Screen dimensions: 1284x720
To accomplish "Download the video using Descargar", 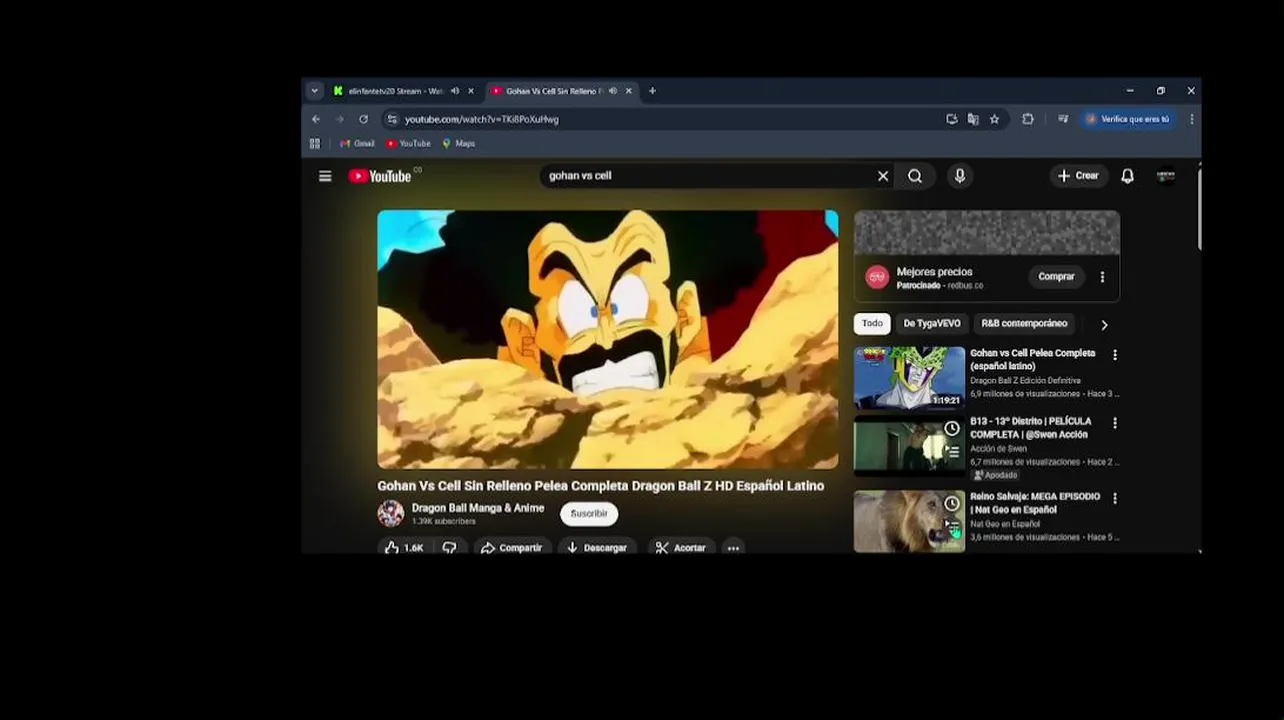I will [x=596, y=548].
